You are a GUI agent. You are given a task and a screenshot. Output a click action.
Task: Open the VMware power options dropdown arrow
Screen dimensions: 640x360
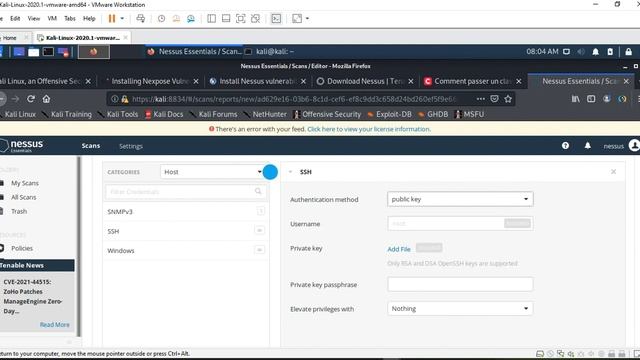(x=122, y=18)
